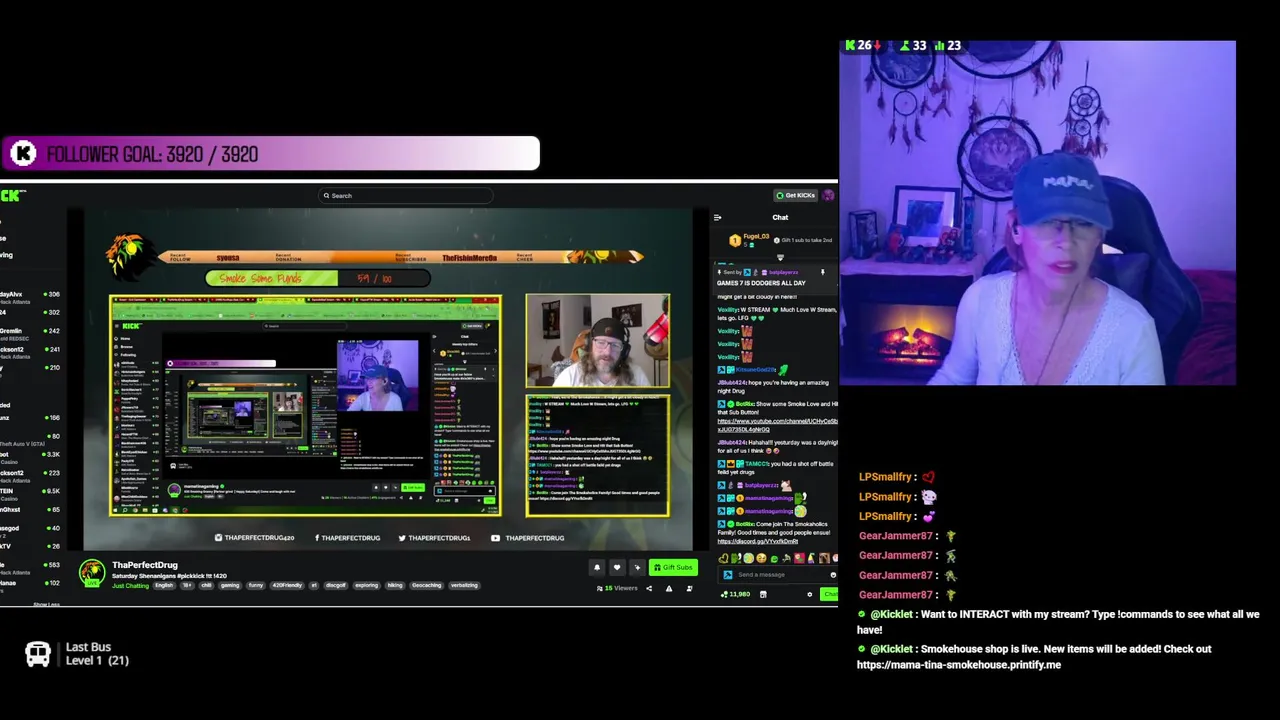This screenshot has width=1280, height=720.
Task: Select the Geocaching tag
Action: (426, 586)
